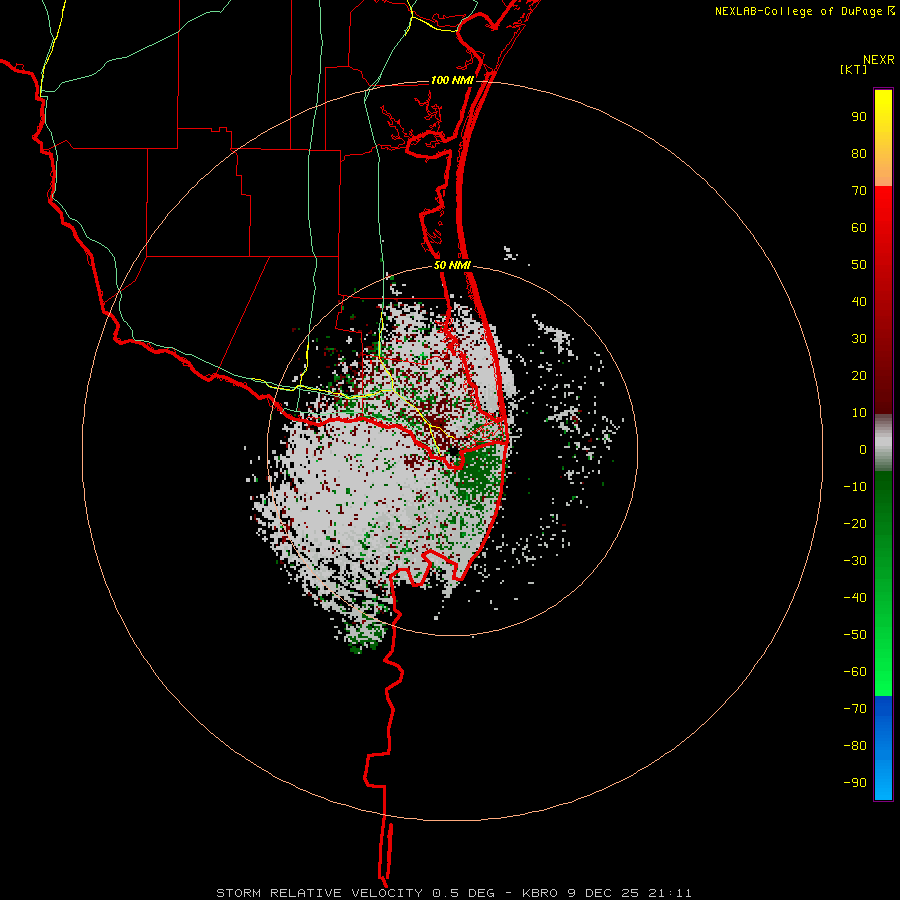Click the 80 value on the velocity scale
This screenshot has width=900, height=900.
pos(859,154)
